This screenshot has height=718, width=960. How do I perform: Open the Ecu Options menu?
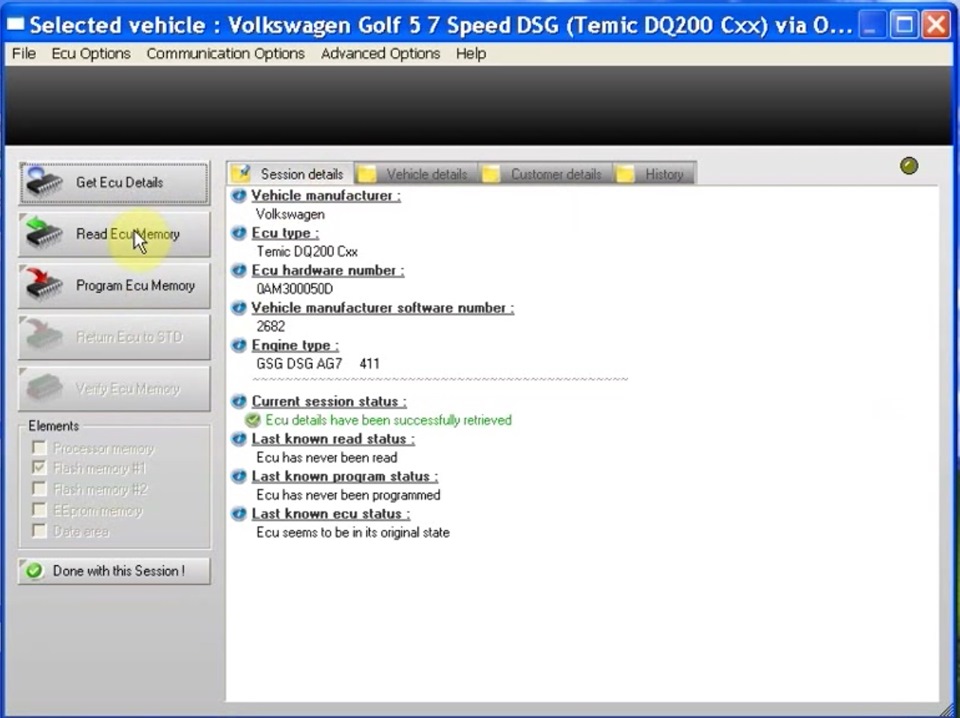tap(91, 54)
